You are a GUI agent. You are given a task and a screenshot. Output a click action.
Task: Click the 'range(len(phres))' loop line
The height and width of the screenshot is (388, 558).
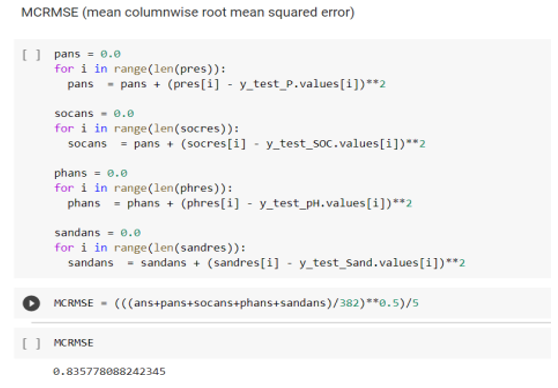tap(143, 188)
